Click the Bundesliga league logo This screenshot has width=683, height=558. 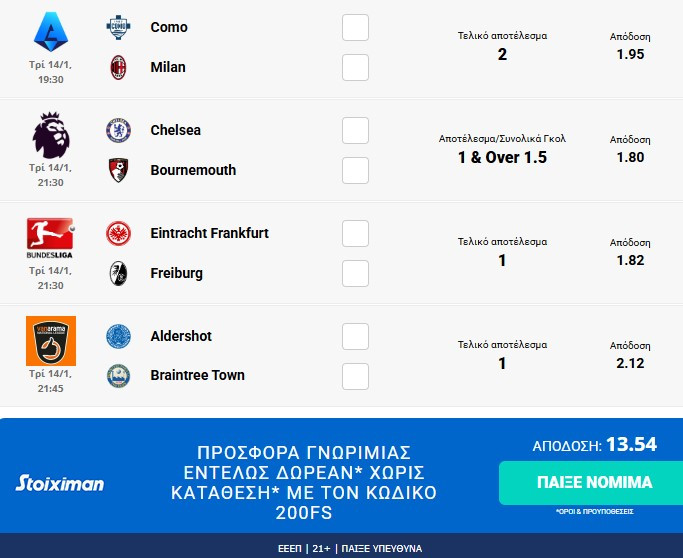[51, 237]
